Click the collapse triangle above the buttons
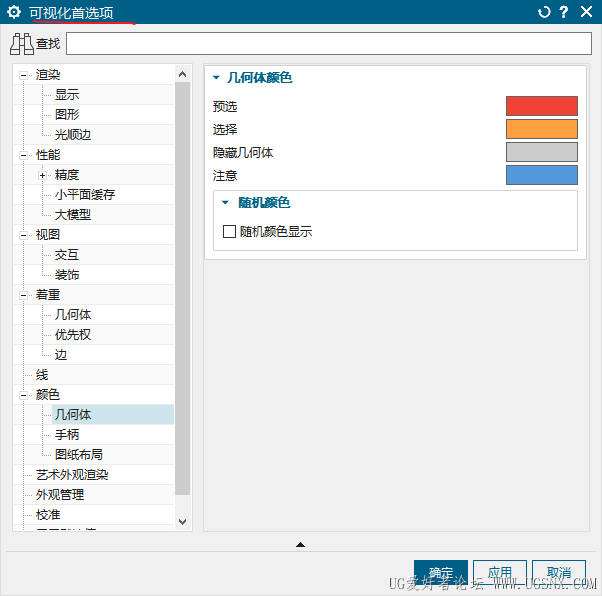The height and width of the screenshot is (596, 602). (301, 544)
